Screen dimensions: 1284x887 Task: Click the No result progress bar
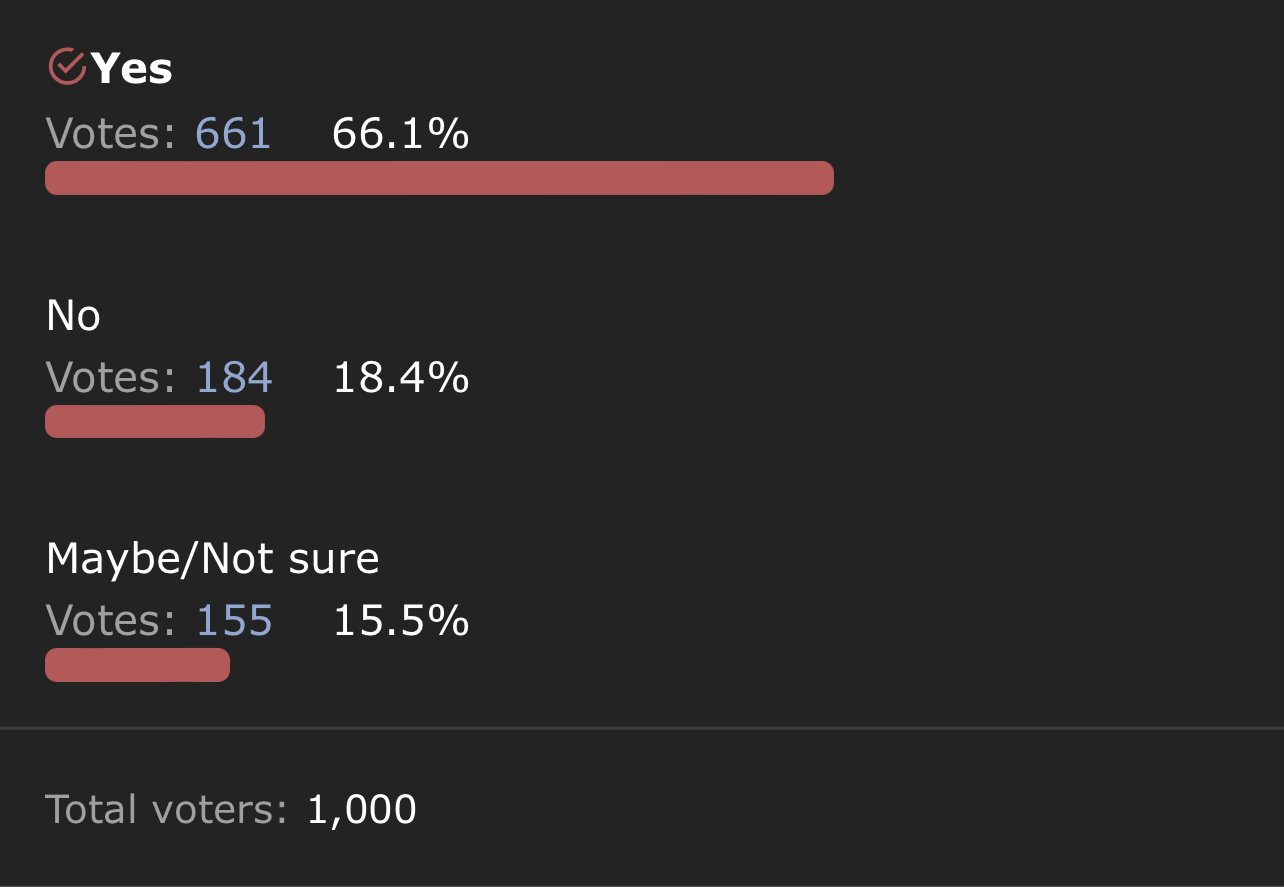[155, 421]
